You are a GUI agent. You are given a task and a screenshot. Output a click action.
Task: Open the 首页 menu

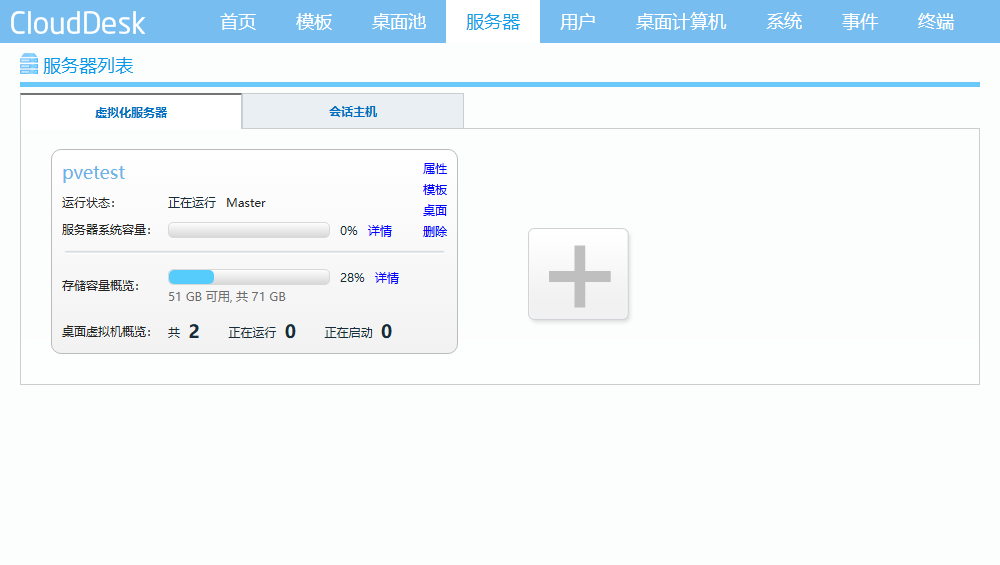(238, 22)
